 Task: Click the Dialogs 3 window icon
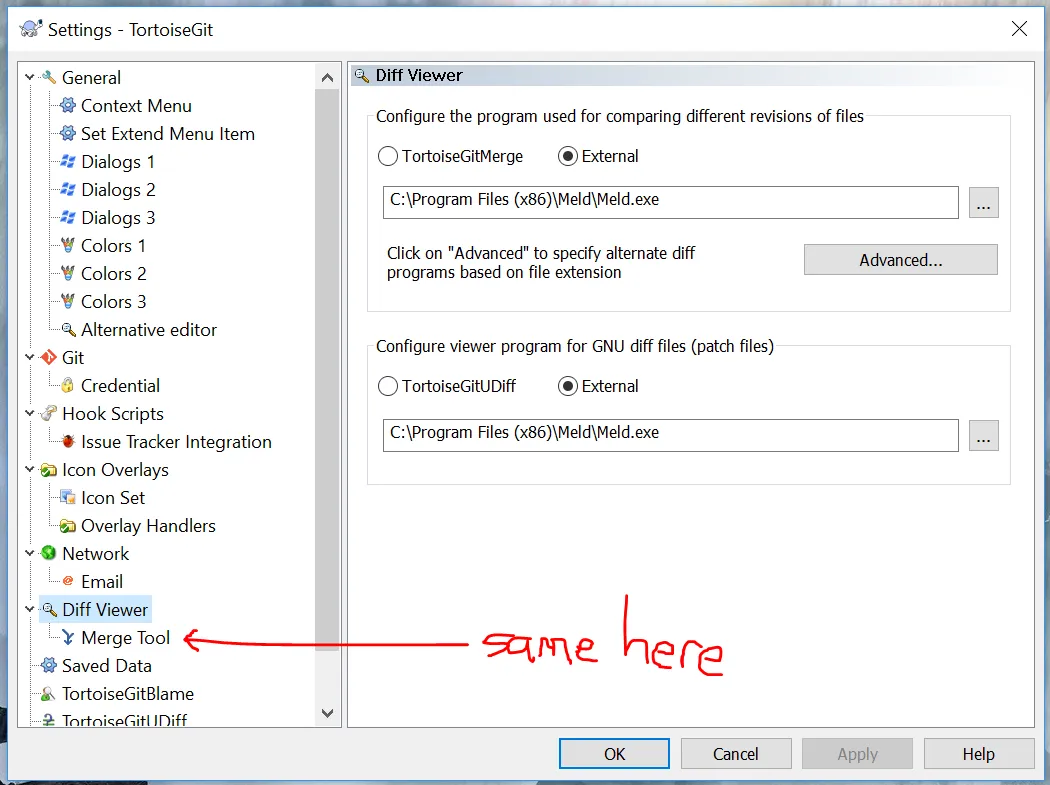(68, 217)
